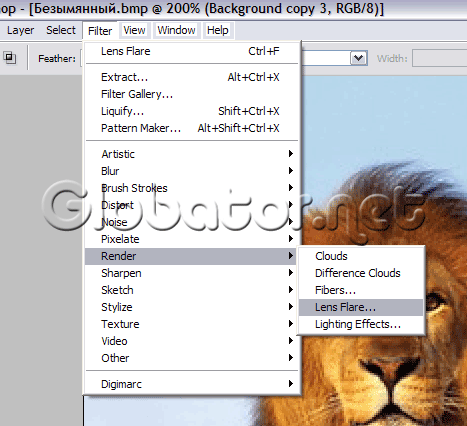Expand the Sharpen filter submenu

coord(191,273)
